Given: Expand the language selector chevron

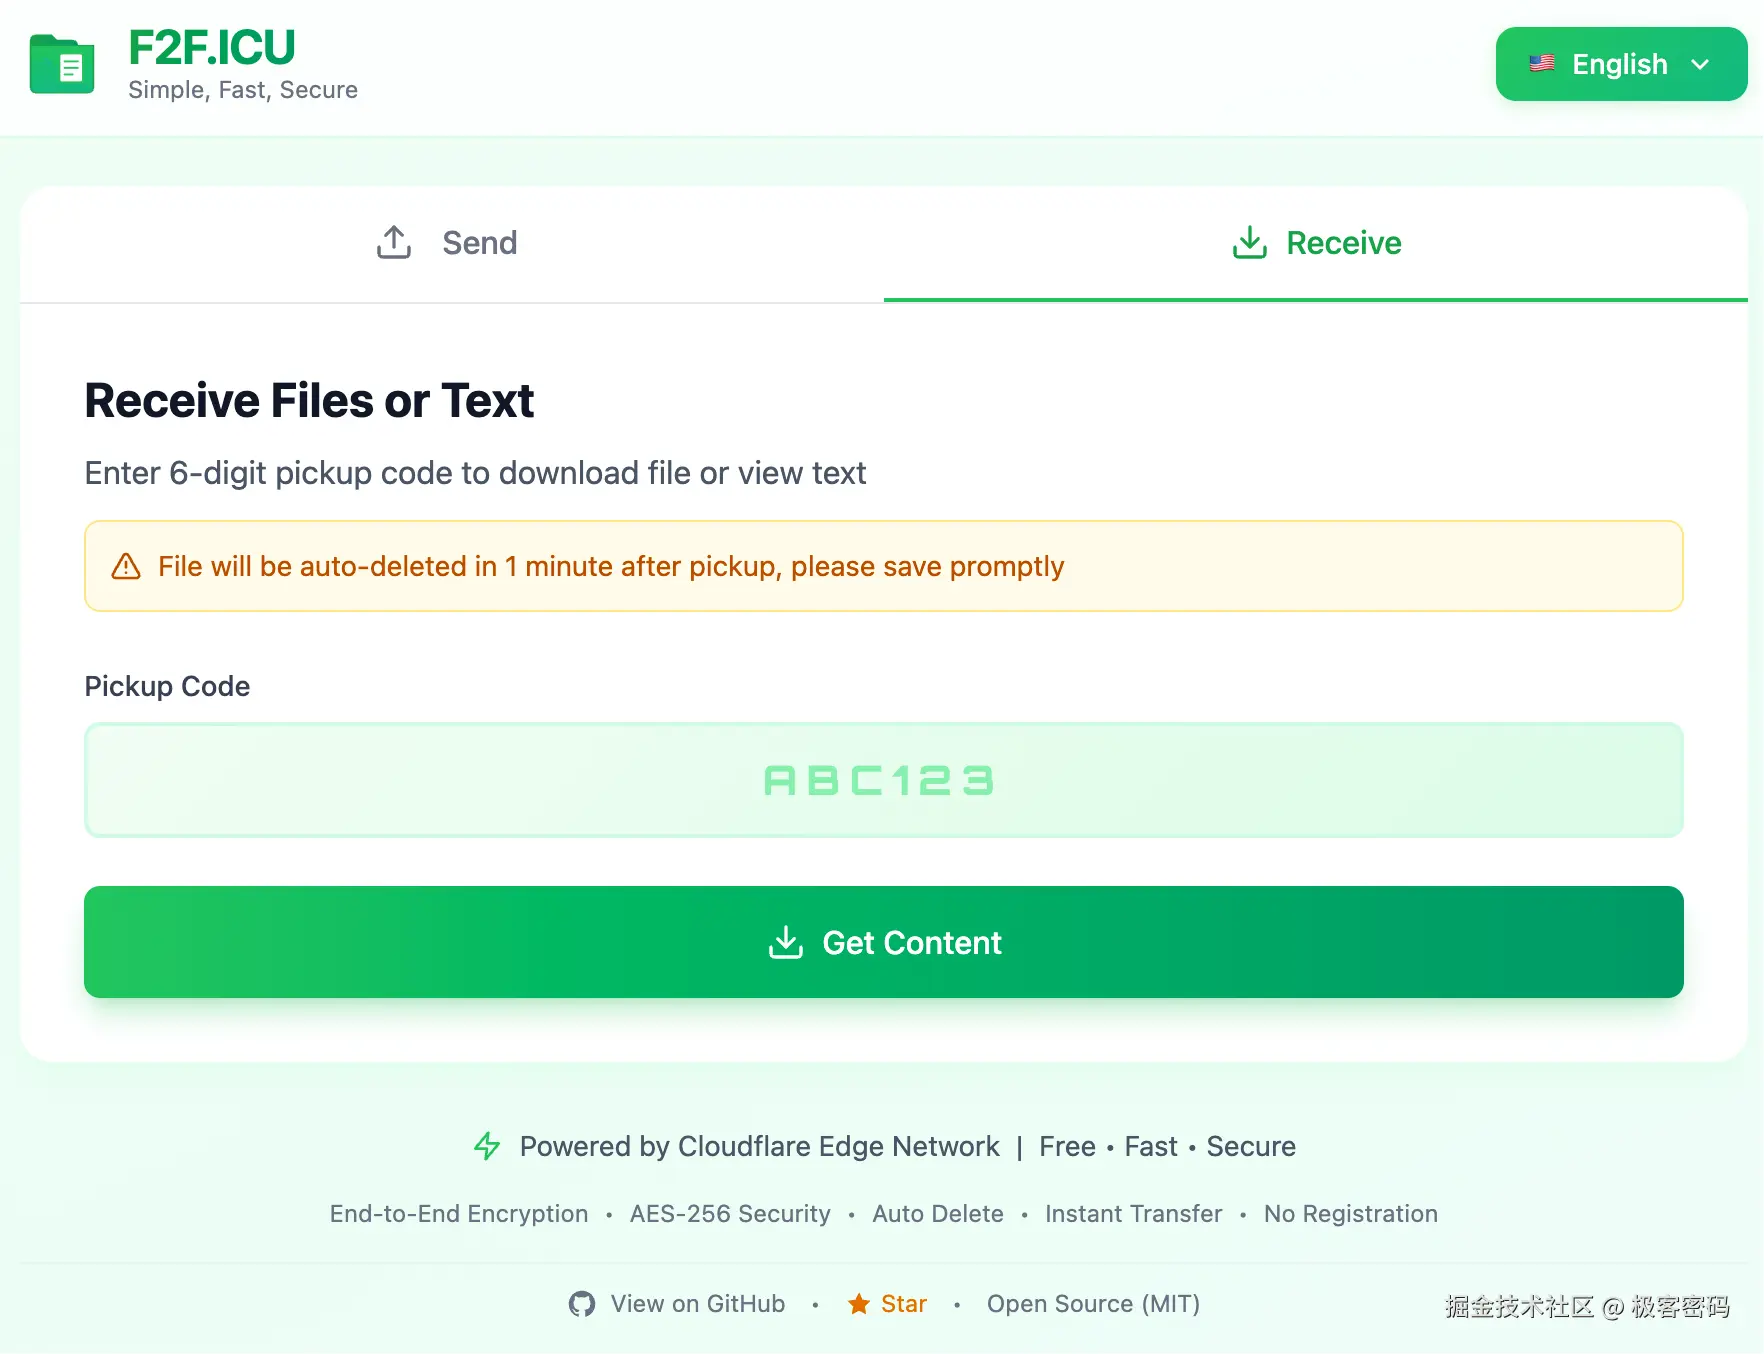Looking at the screenshot, I should coord(1700,64).
